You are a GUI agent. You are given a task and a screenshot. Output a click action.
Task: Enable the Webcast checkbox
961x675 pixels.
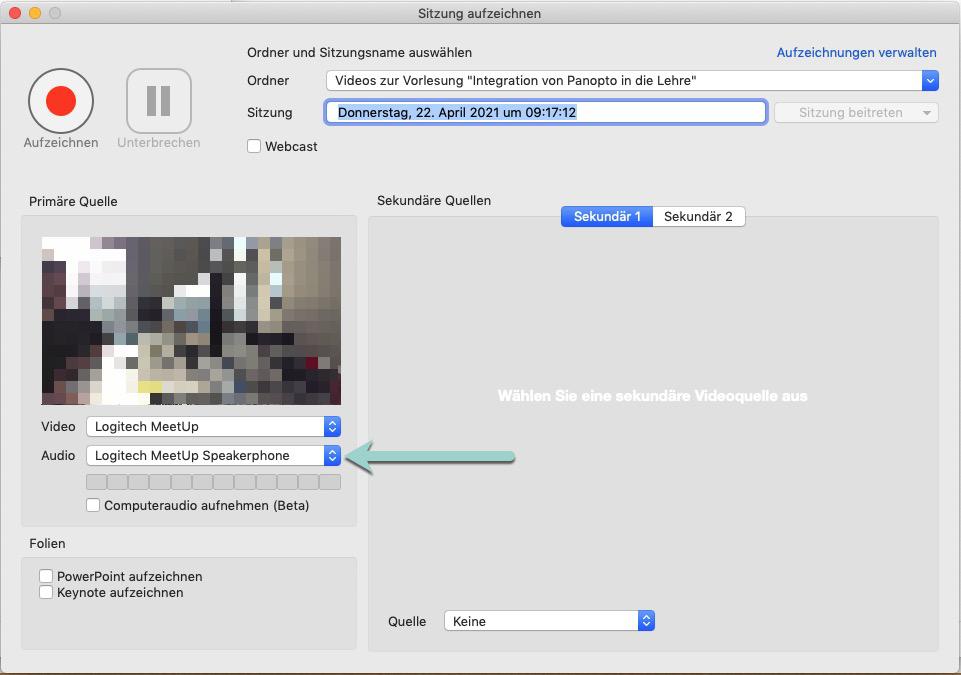254,146
